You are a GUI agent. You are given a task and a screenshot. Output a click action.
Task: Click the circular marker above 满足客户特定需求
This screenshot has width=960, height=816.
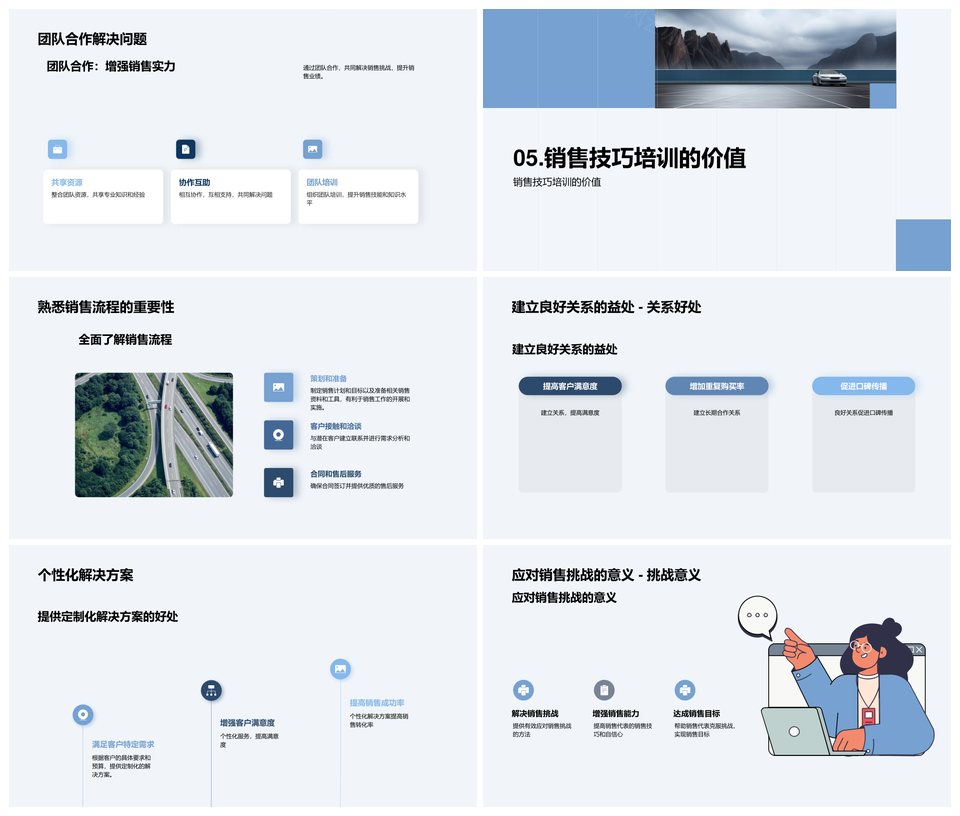[x=83, y=714]
